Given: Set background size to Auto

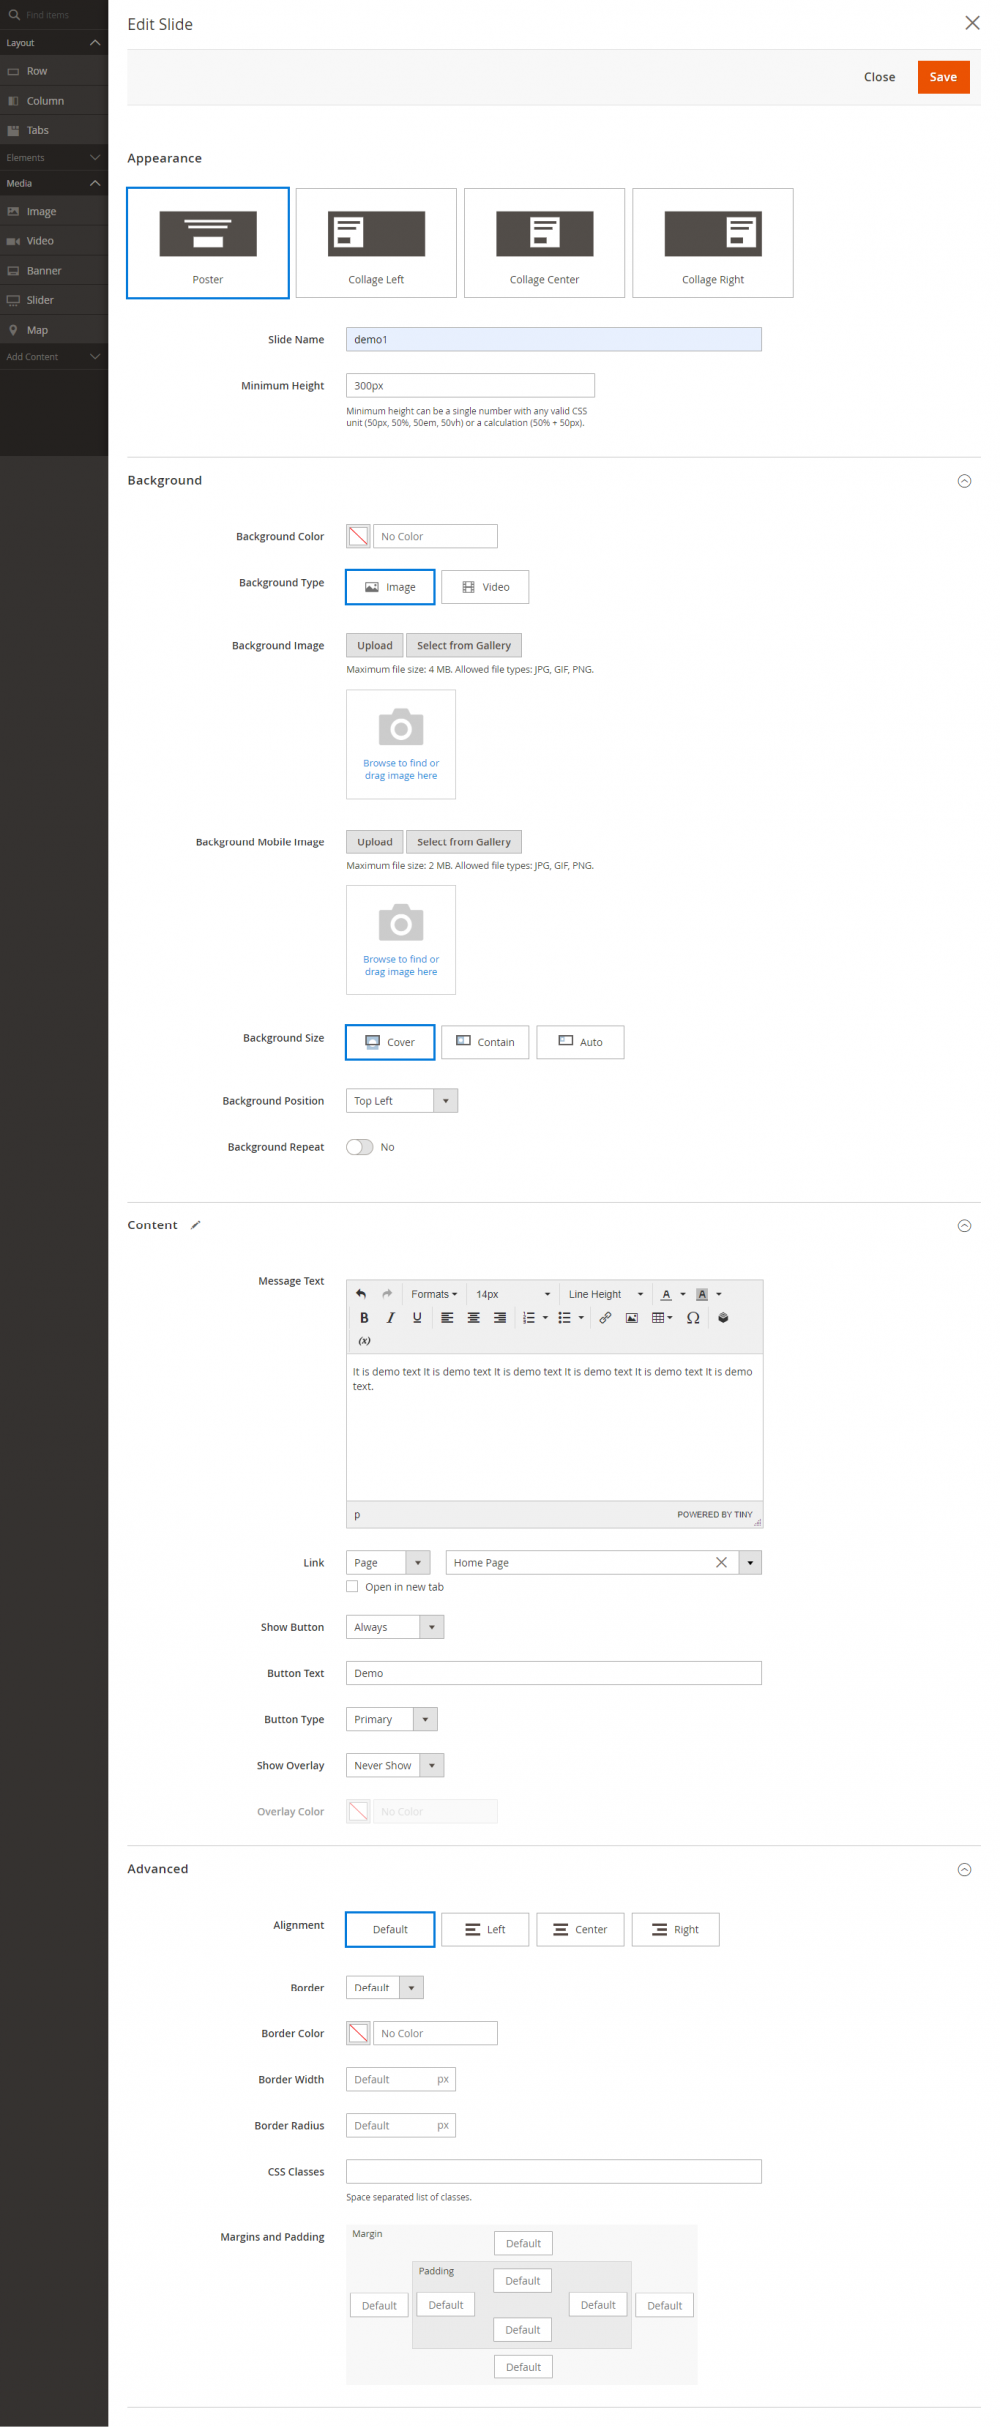Looking at the screenshot, I should 580,1041.
